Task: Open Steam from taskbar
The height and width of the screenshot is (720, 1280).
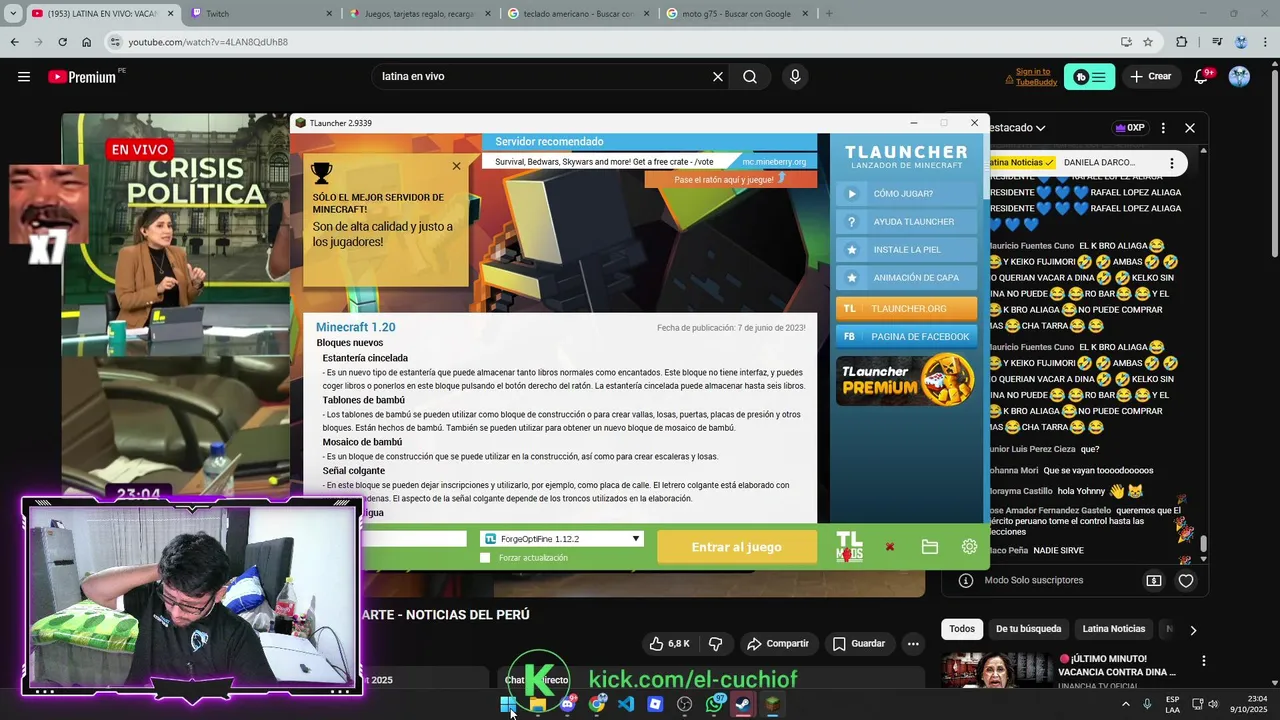Action: (x=742, y=704)
